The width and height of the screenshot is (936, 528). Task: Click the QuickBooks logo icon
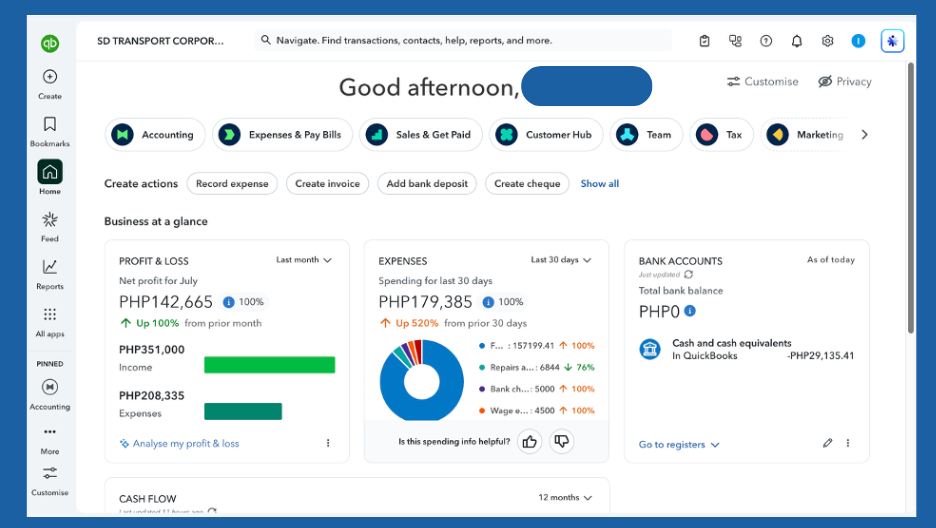pos(50,44)
